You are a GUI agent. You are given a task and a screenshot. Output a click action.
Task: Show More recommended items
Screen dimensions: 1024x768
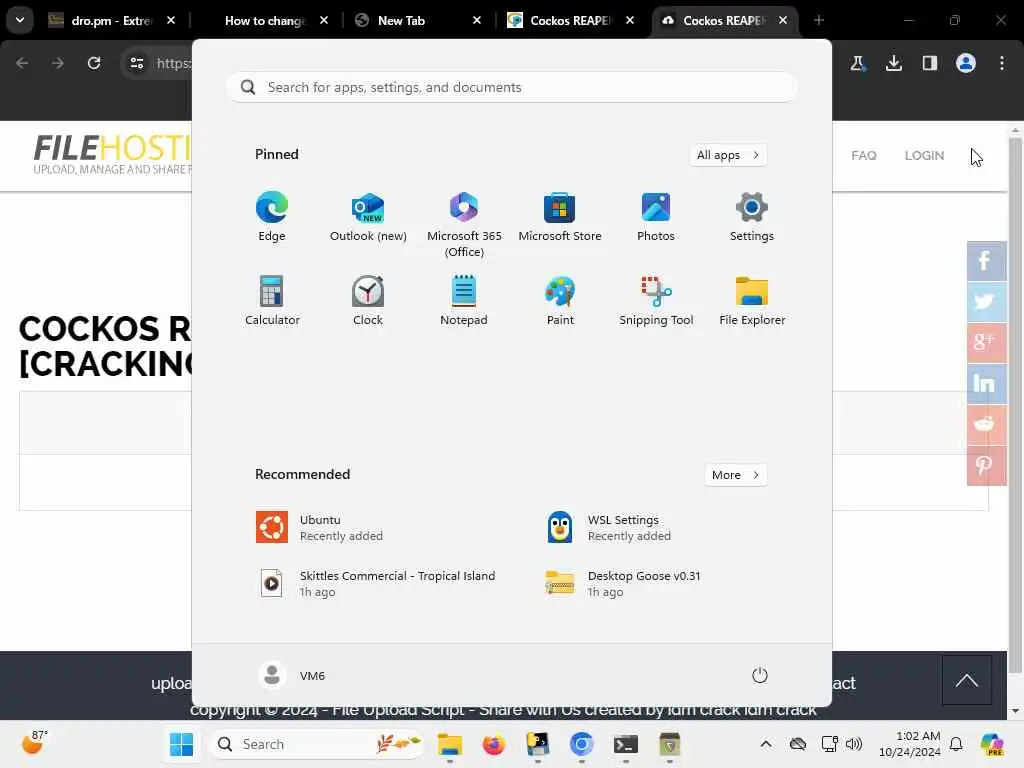click(736, 475)
